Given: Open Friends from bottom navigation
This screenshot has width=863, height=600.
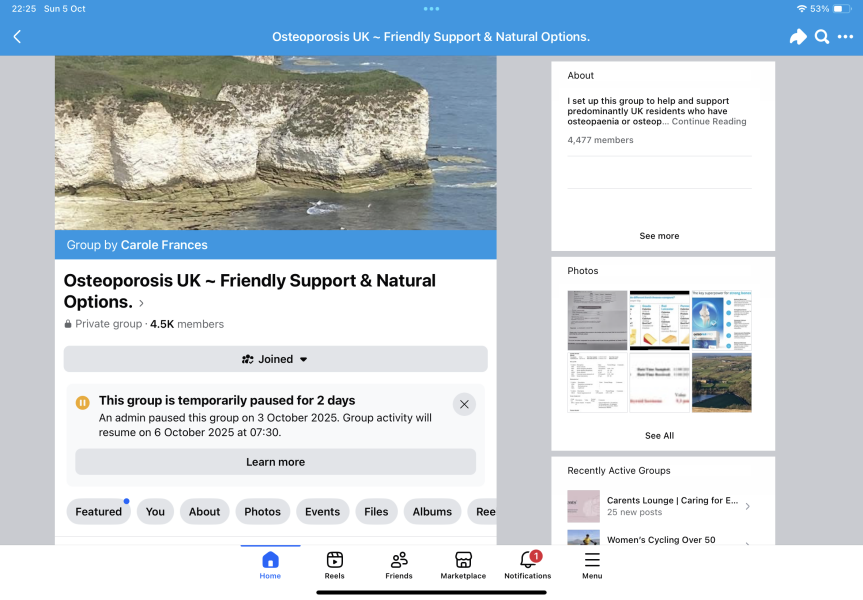Looking at the screenshot, I should (x=399, y=565).
